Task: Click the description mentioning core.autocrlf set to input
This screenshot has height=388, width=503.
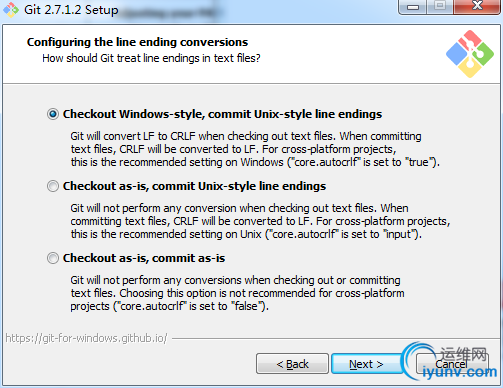Action: point(260,221)
